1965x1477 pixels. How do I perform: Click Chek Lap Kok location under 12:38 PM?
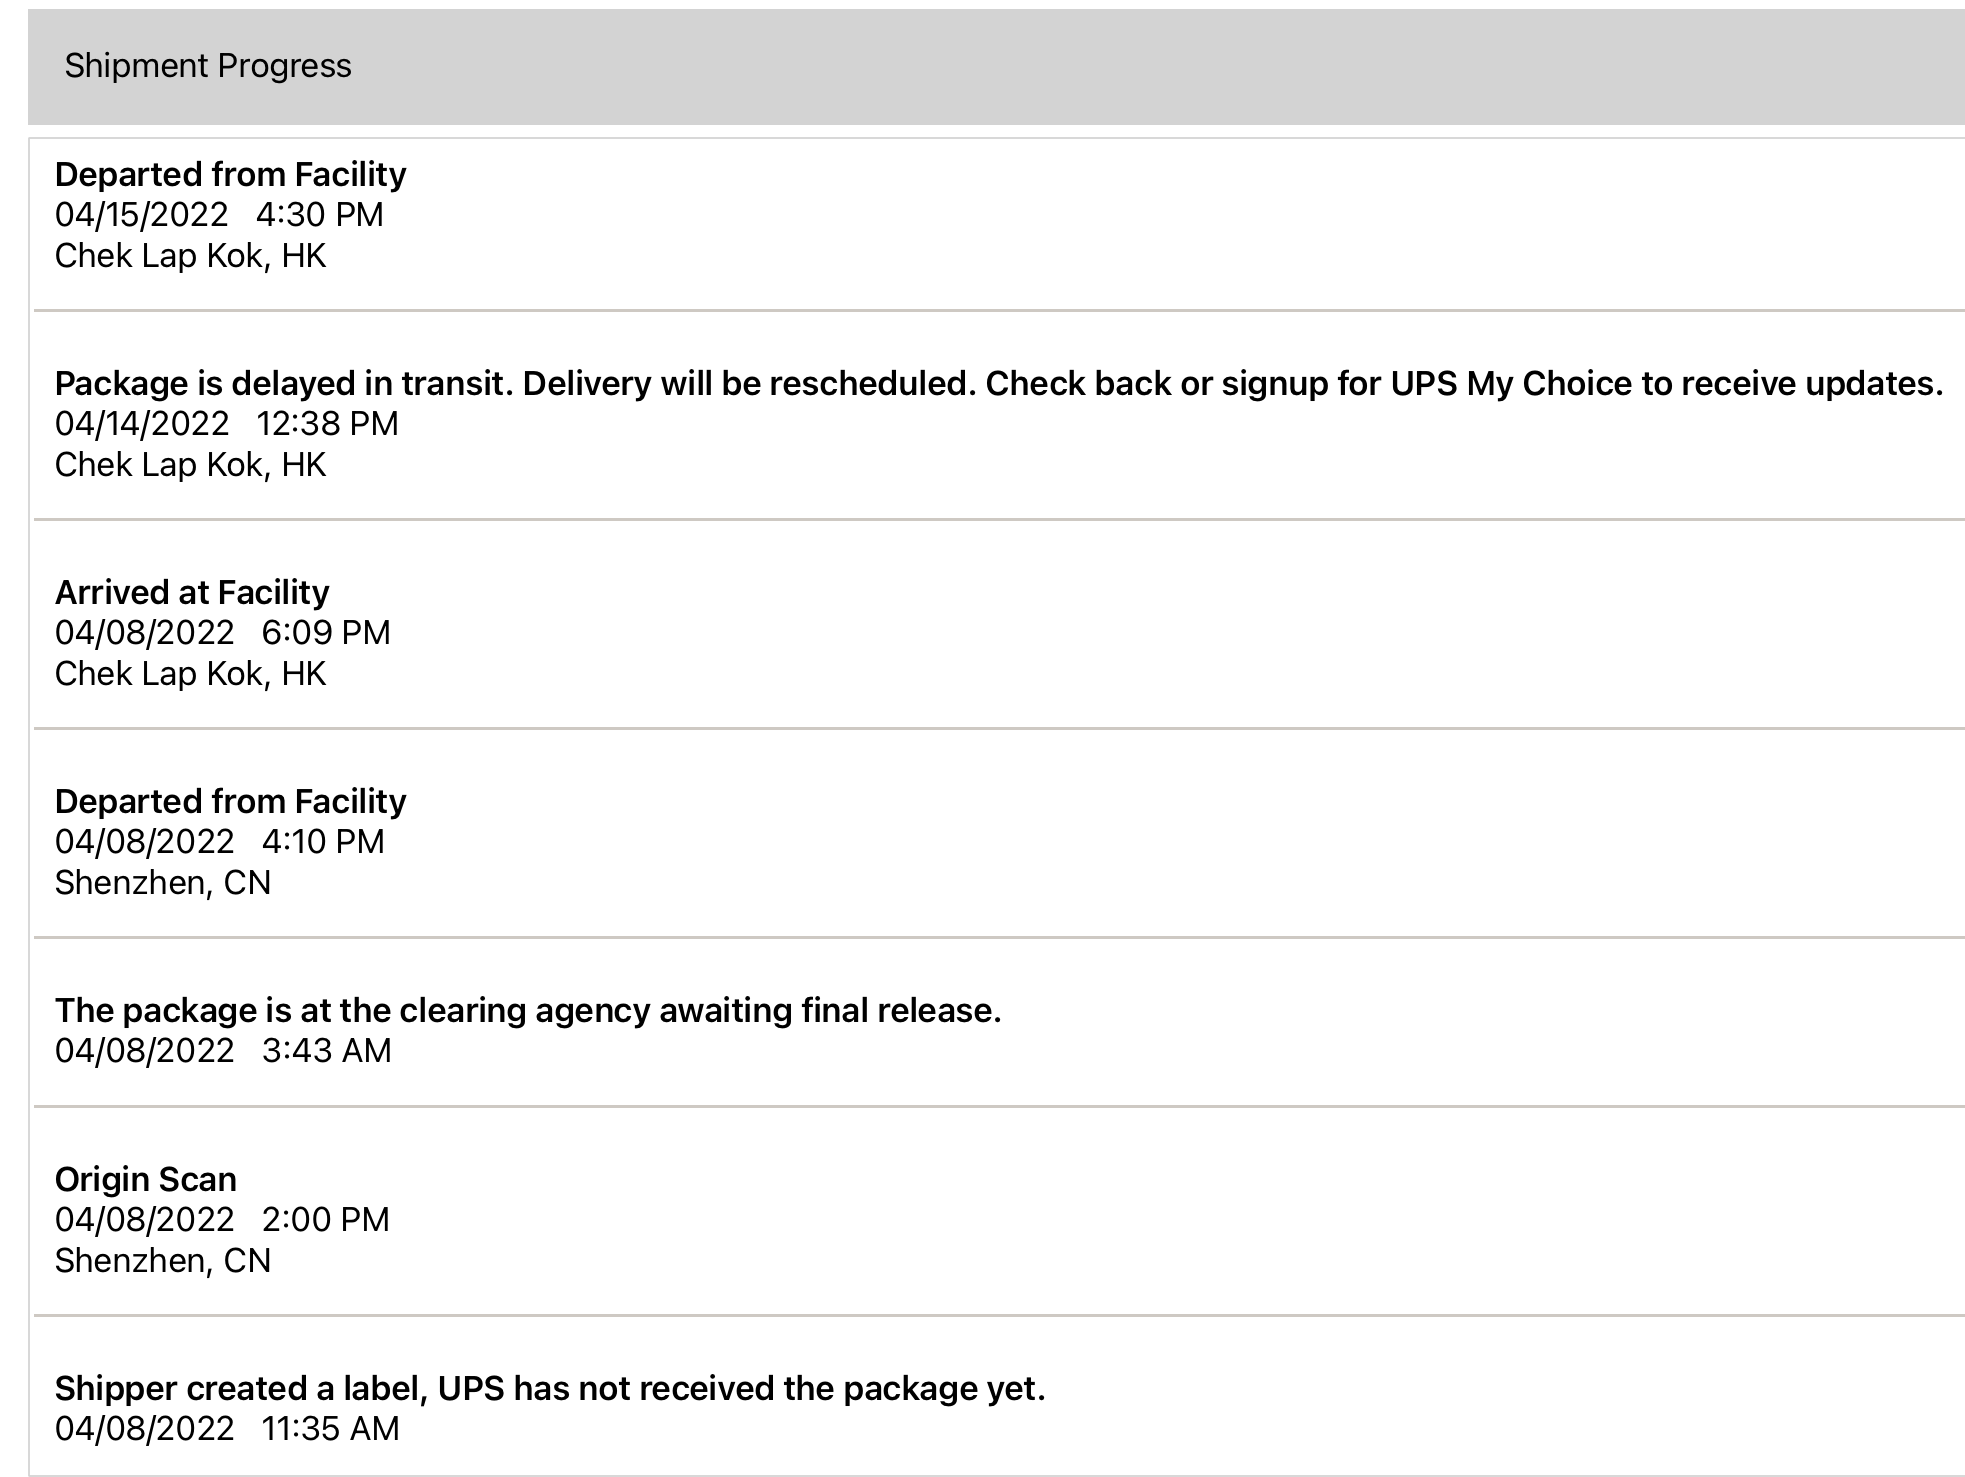(190, 465)
